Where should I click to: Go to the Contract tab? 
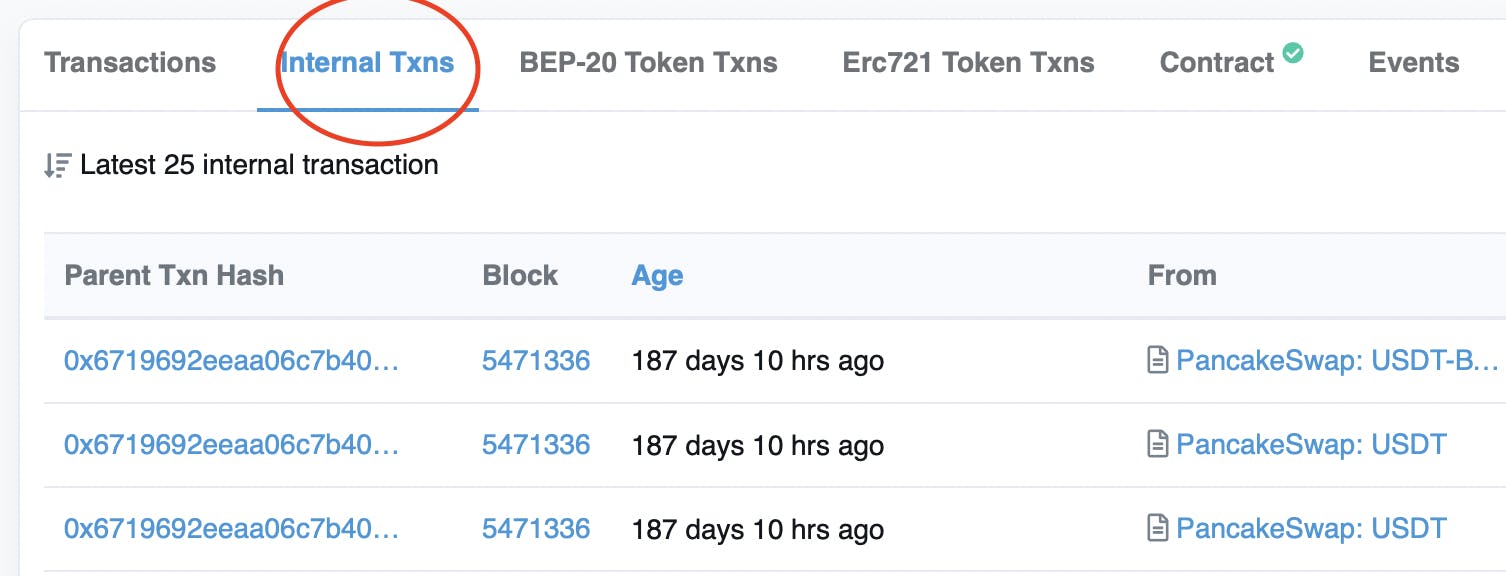[1217, 63]
